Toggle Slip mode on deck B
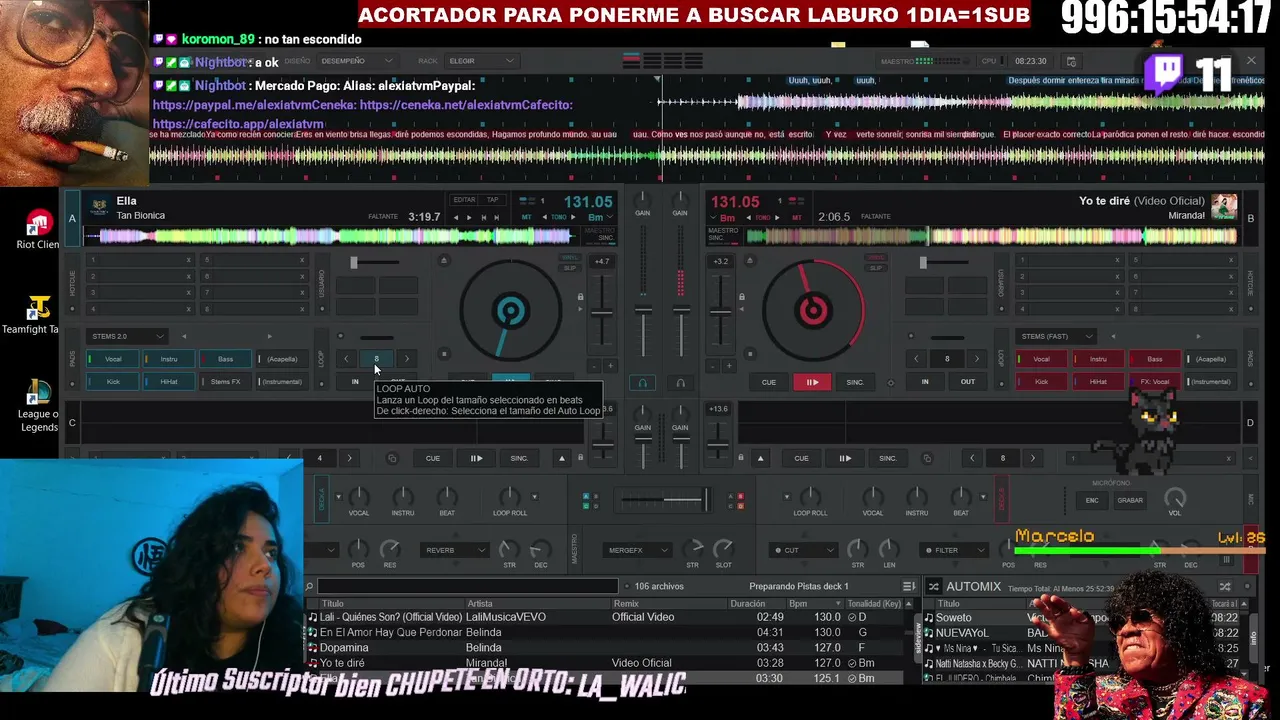Viewport: 1280px width, 720px height. pyautogui.click(x=876, y=268)
